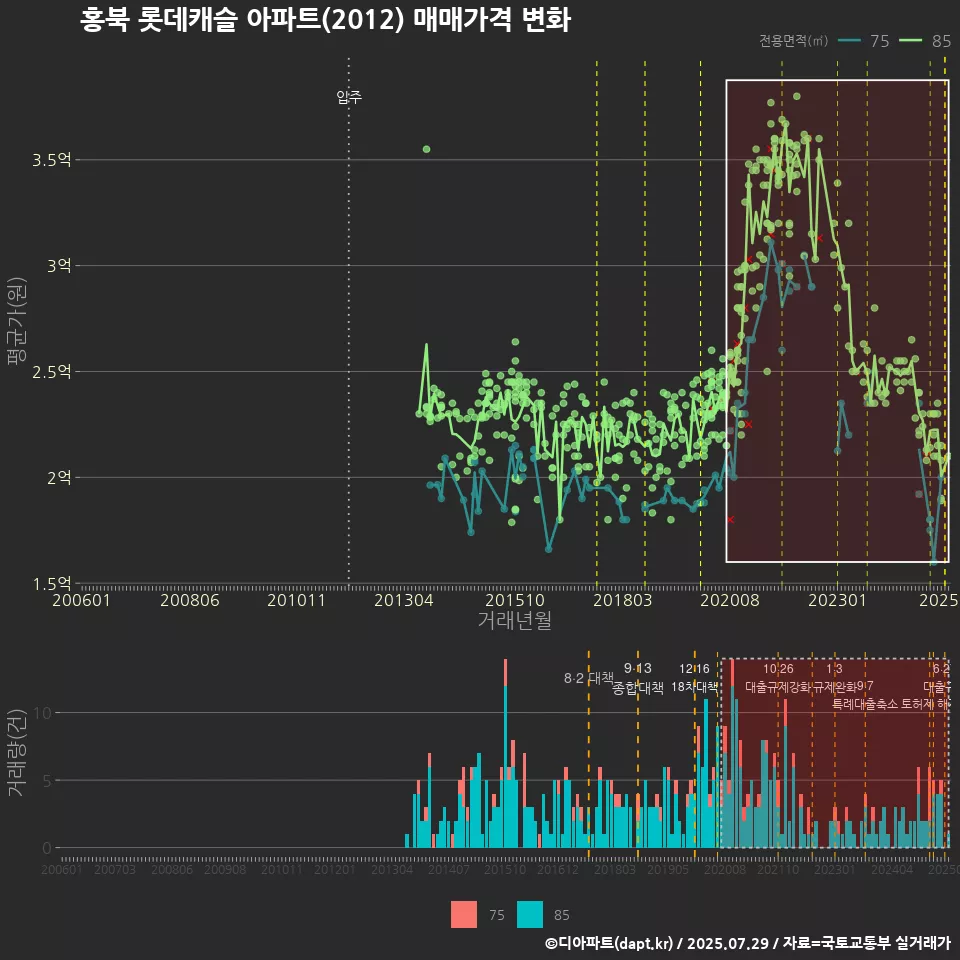
Task: Click the 전용면적(㎡) legend label
Action: [x=793, y=40]
